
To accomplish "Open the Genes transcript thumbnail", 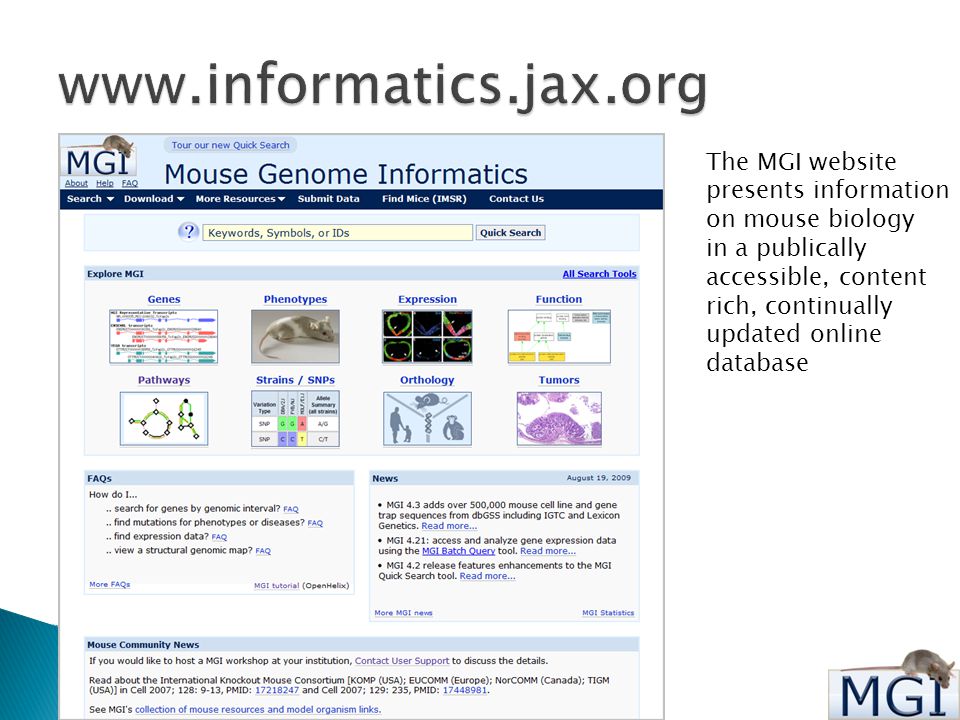I will pos(163,337).
